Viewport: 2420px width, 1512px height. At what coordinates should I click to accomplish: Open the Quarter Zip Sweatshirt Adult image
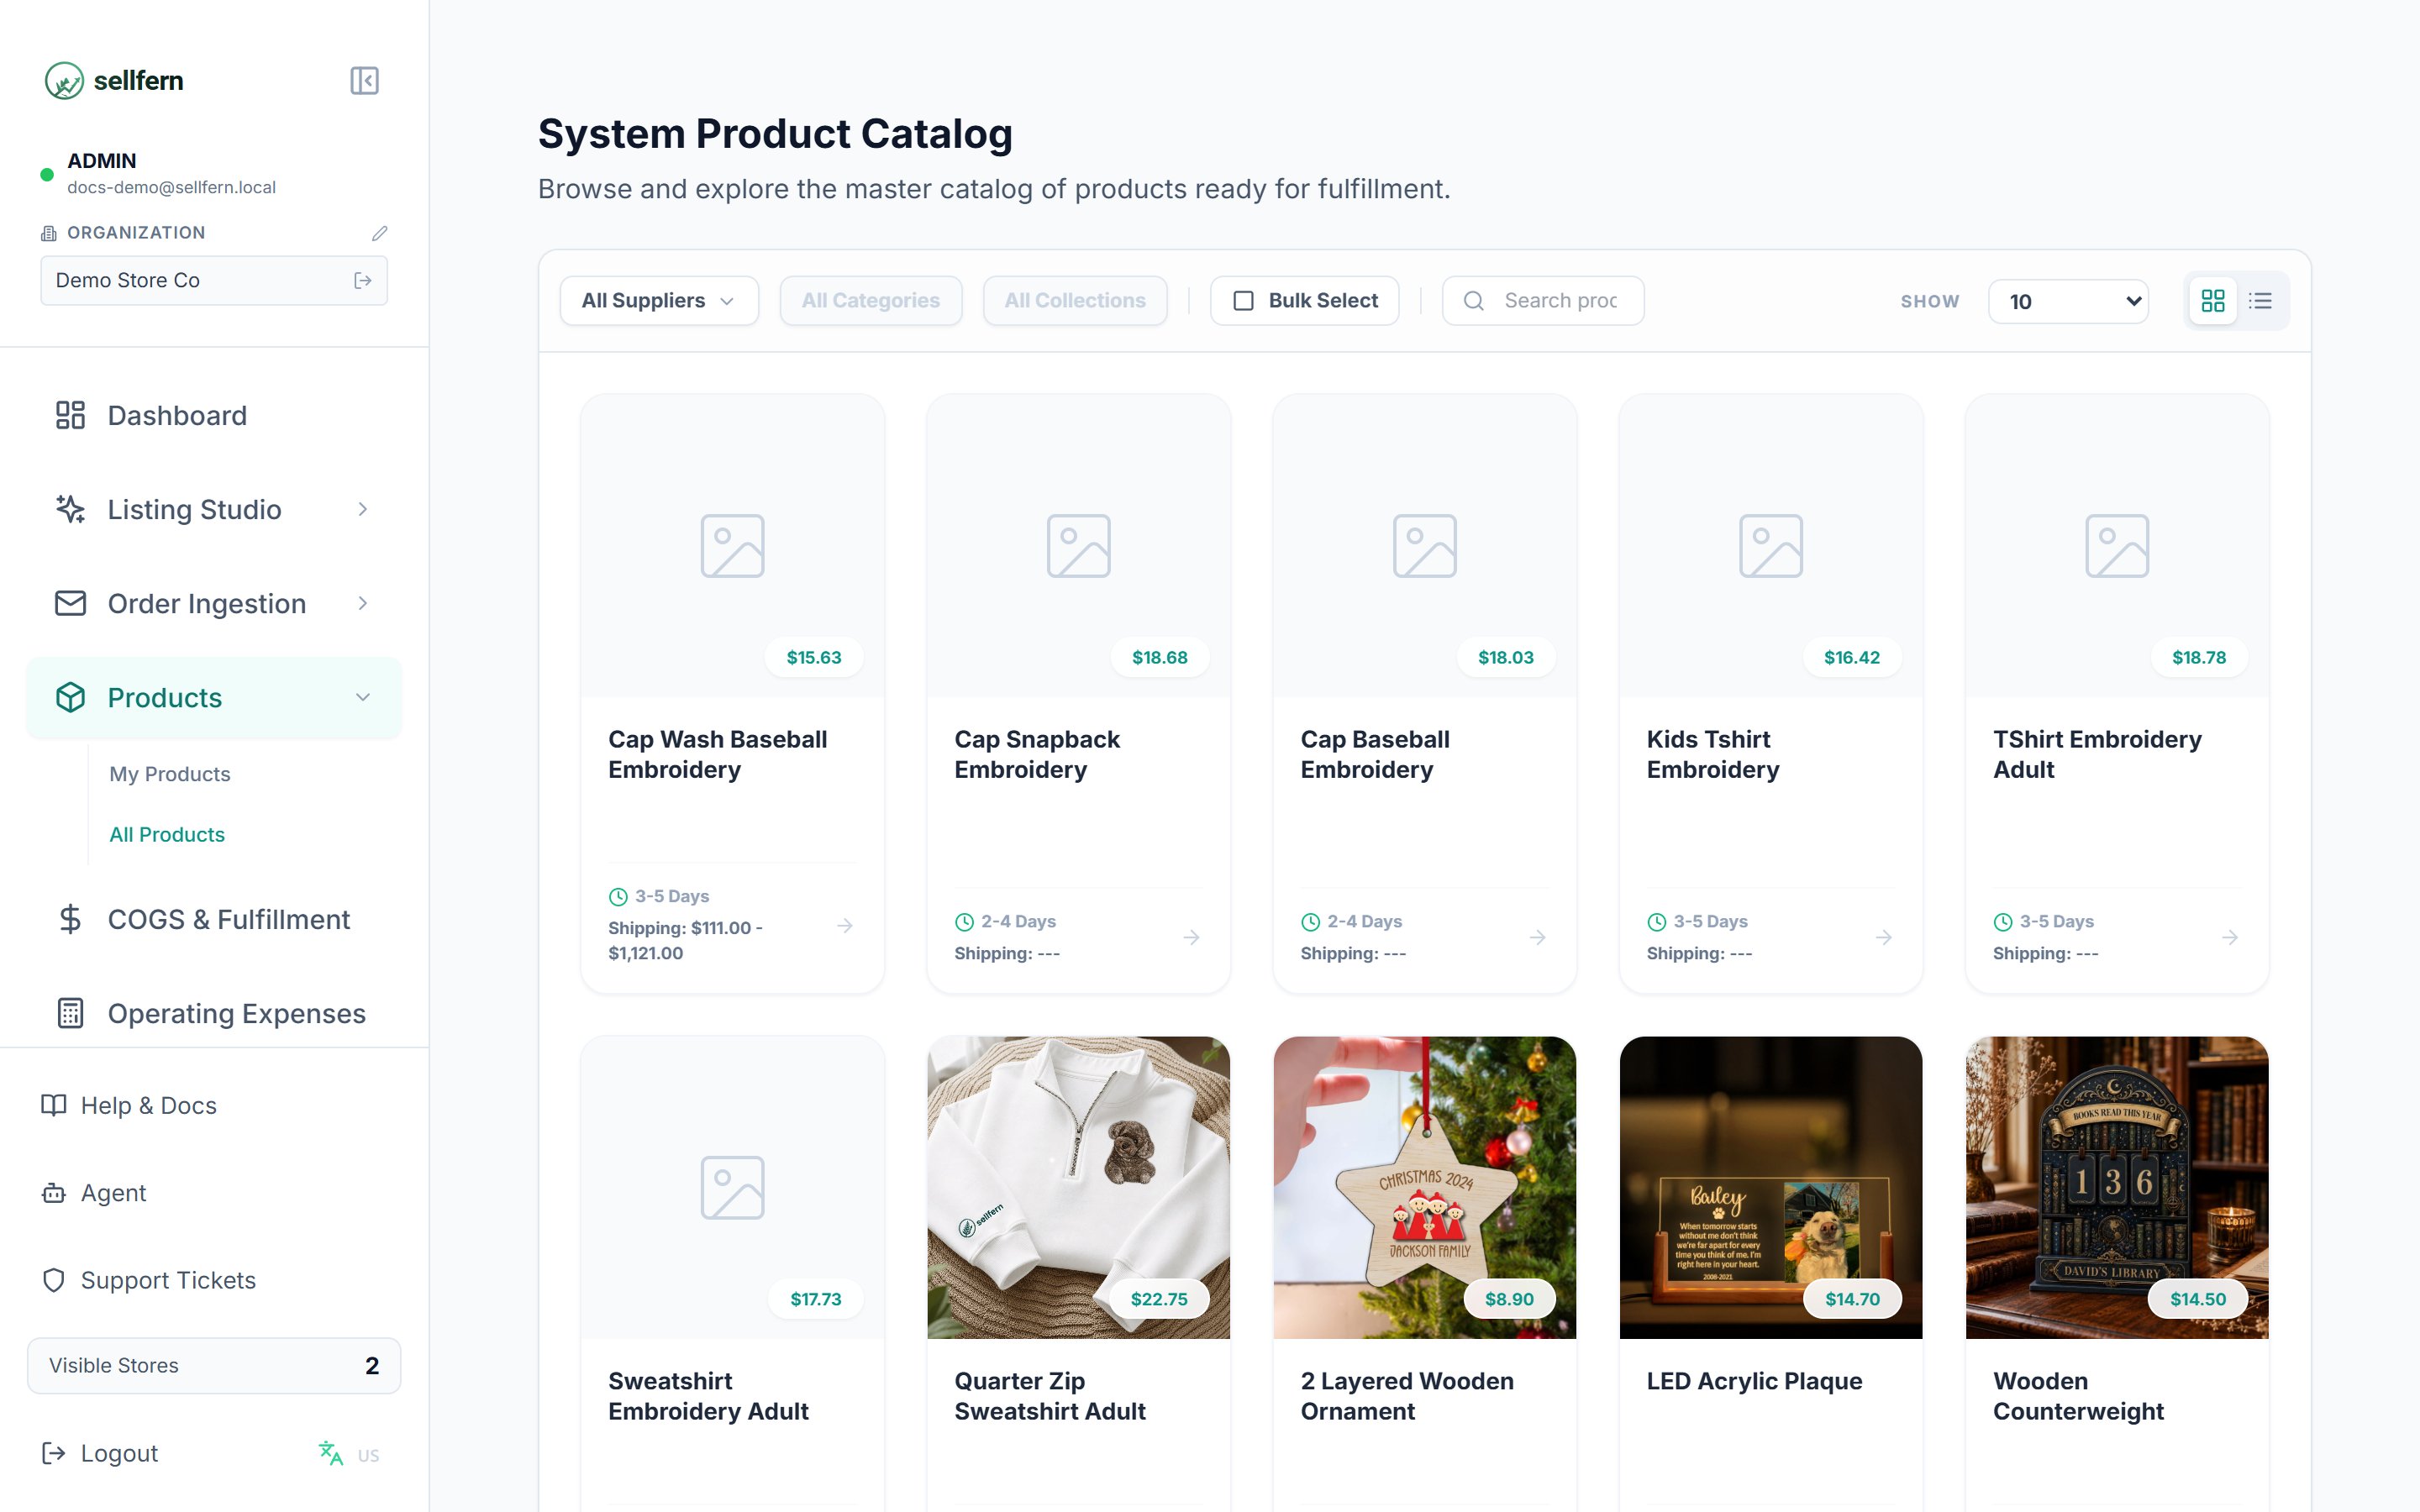pos(1078,1187)
